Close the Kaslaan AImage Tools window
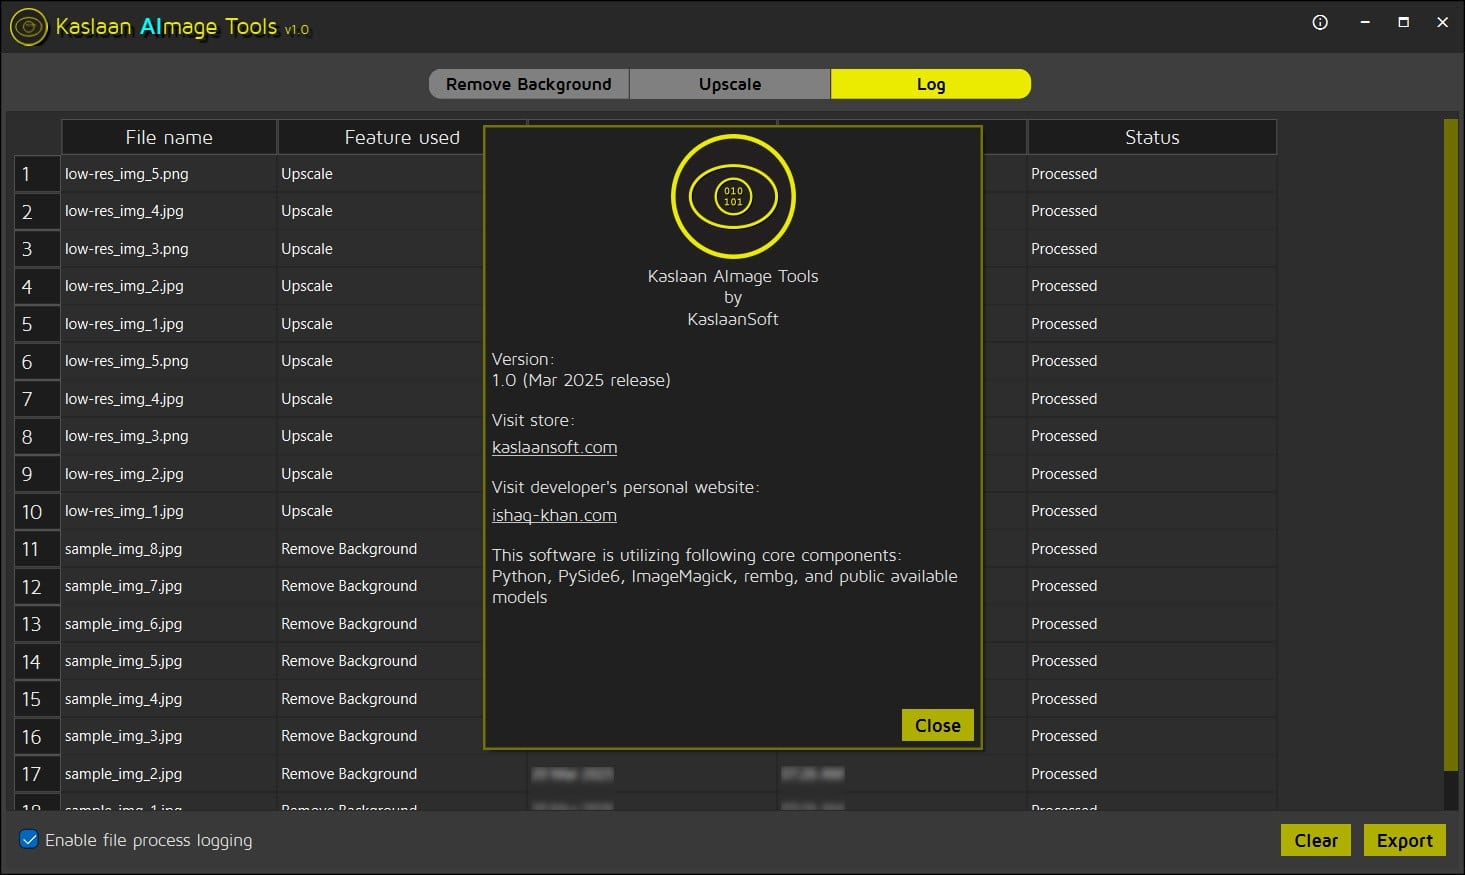Image resolution: width=1465 pixels, height=875 pixels. click(1442, 22)
